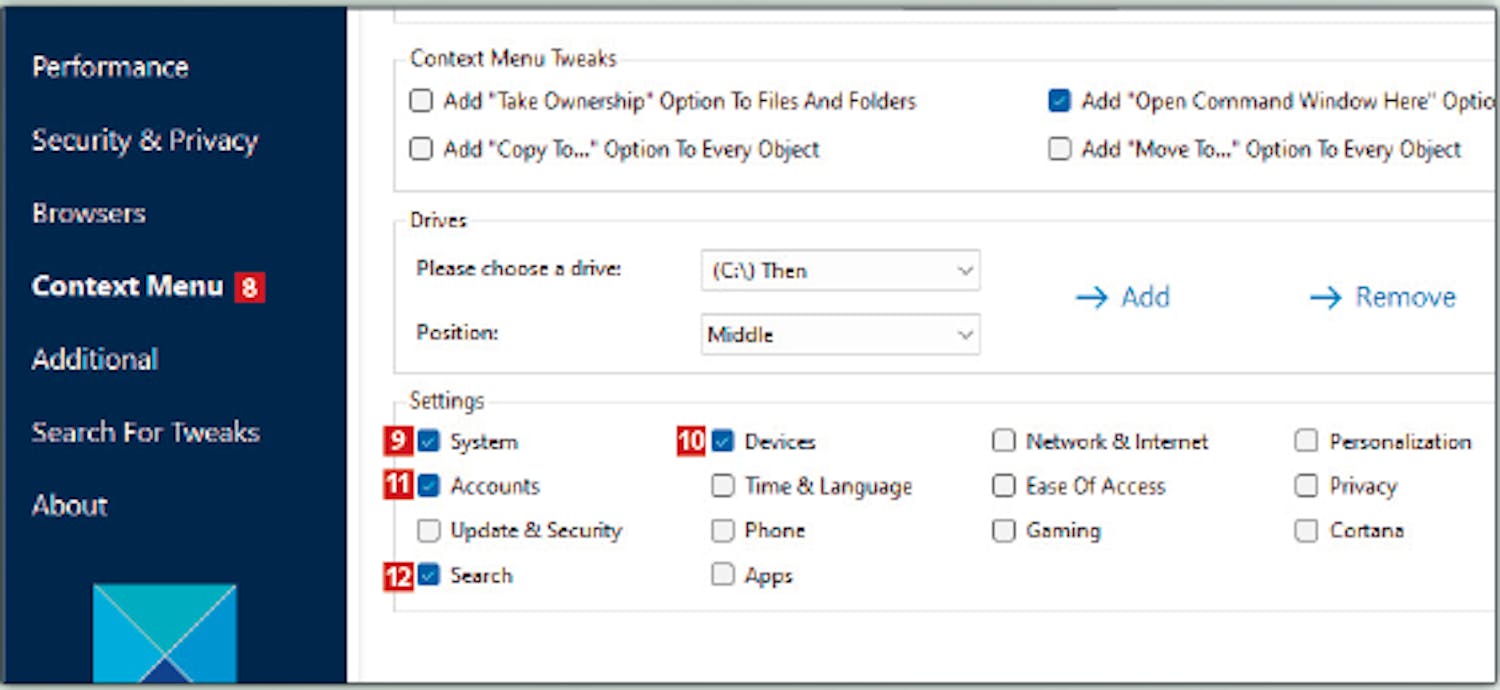Enable the Take Ownership option checkbox

tap(422, 101)
